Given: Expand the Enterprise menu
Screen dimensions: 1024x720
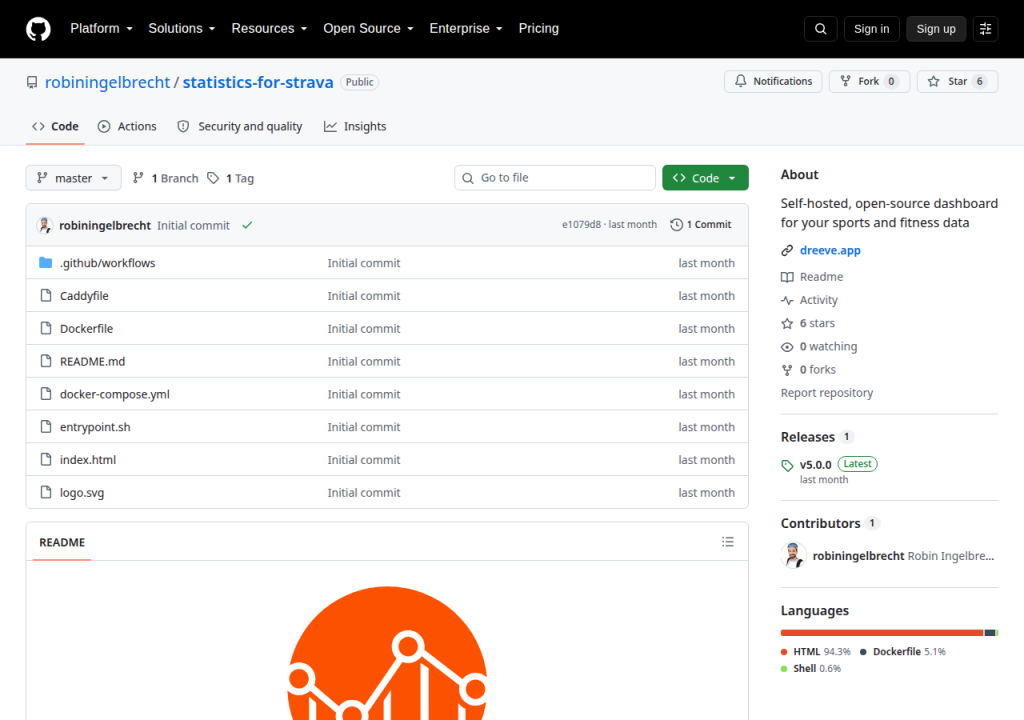Looking at the screenshot, I should click(466, 29).
